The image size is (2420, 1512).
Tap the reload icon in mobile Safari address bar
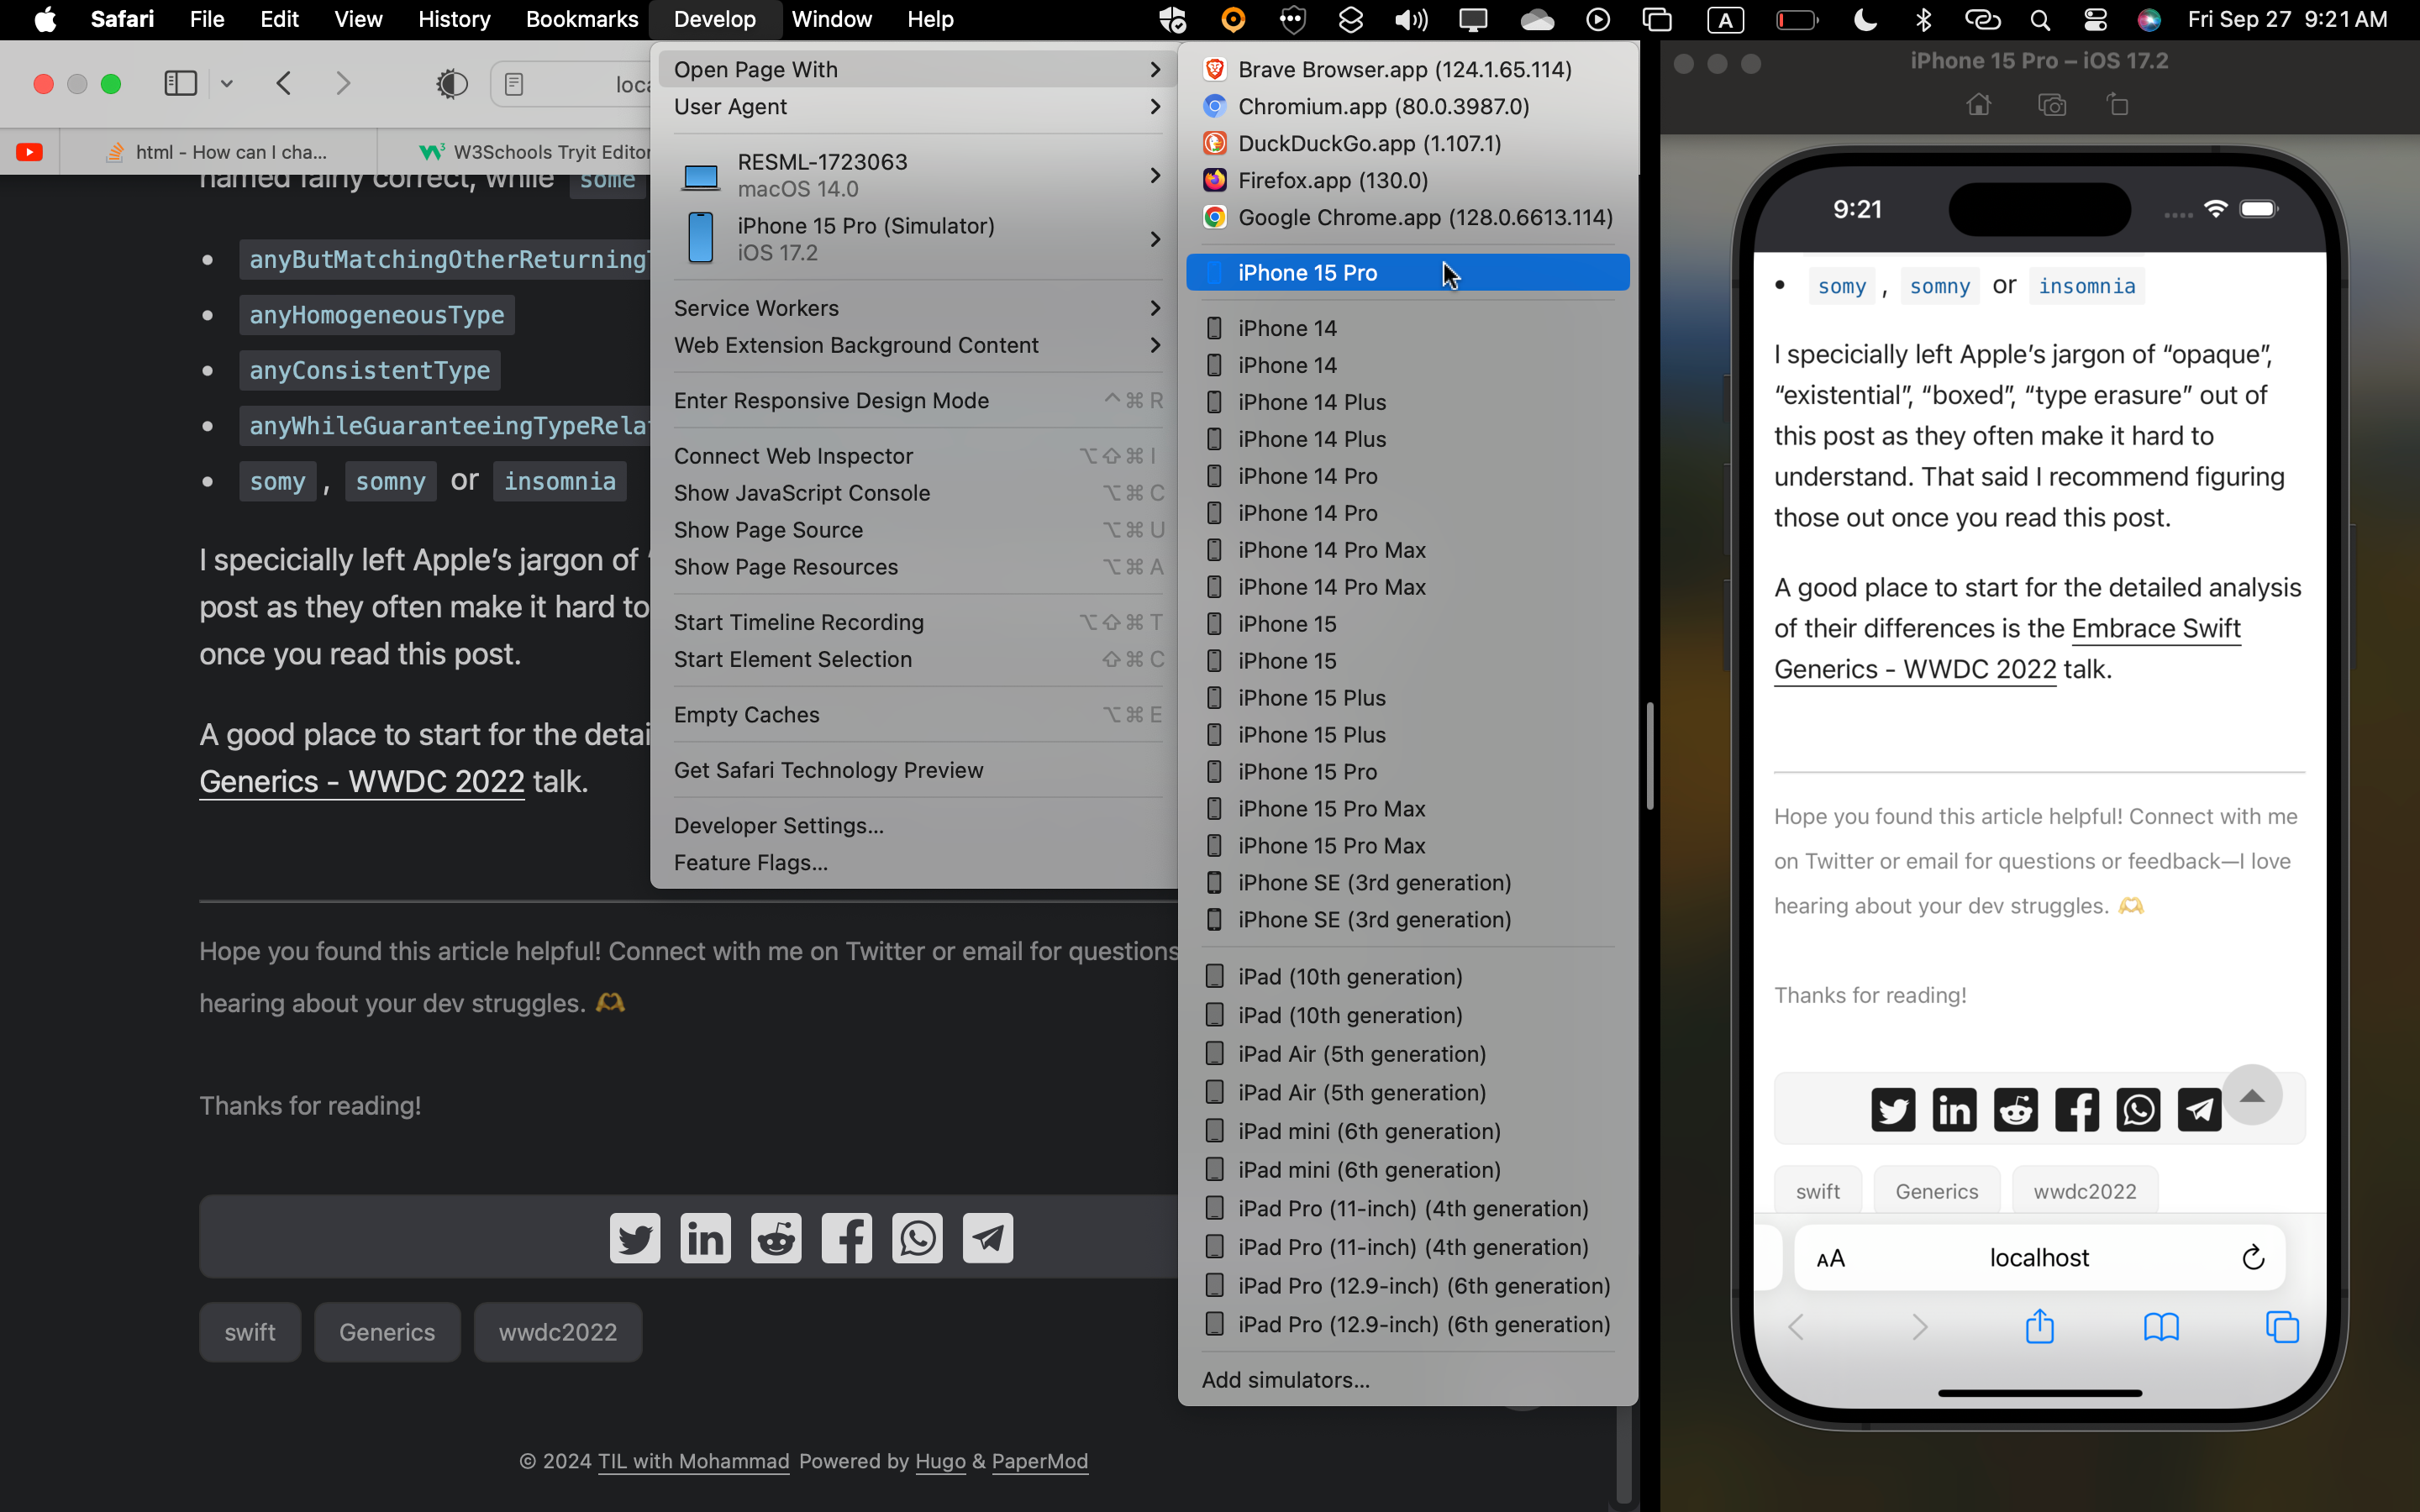tap(2253, 1257)
